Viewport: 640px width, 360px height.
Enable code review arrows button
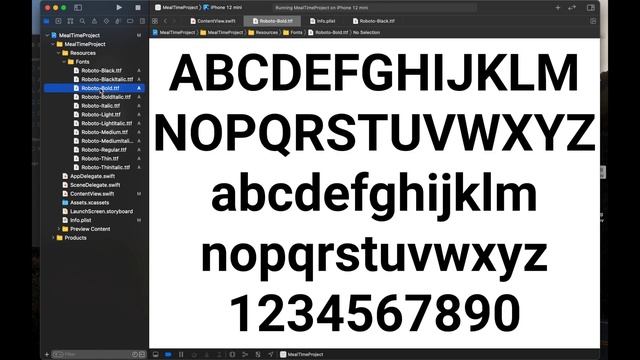[x=572, y=7]
